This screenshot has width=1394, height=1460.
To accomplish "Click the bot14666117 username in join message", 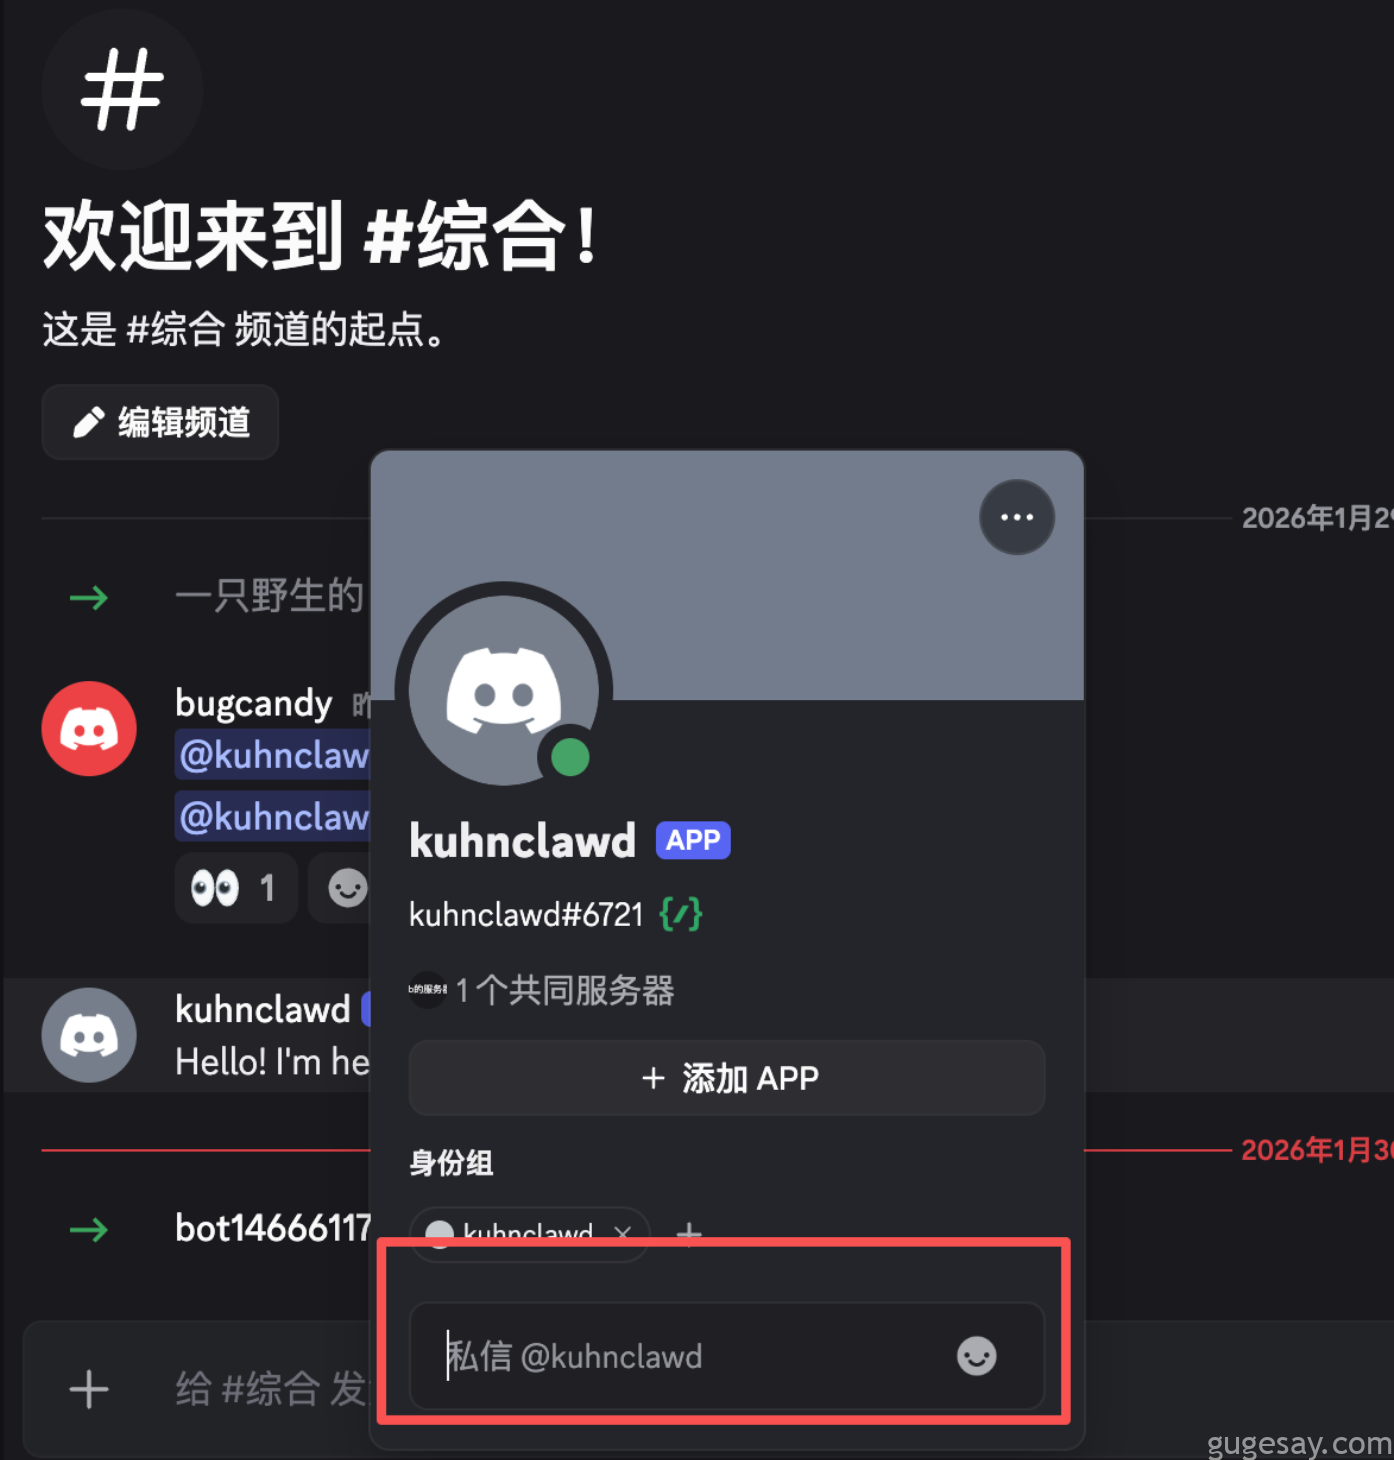I will pyautogui.click(x=273, y=1228).
